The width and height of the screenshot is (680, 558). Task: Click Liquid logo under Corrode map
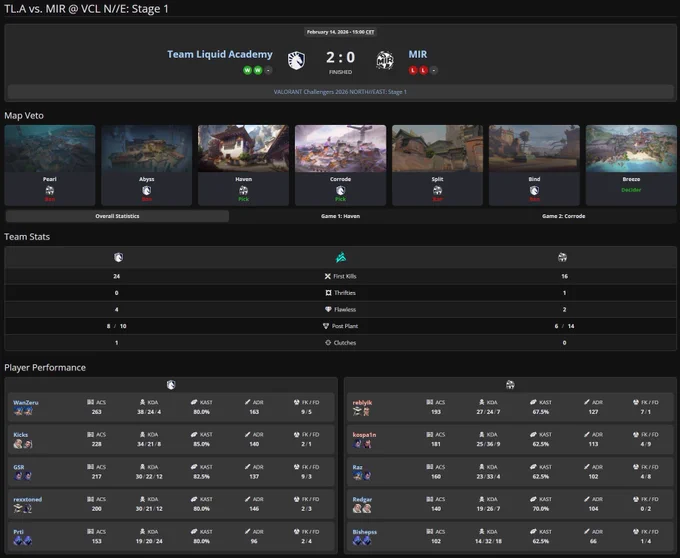tap(340, 190)
